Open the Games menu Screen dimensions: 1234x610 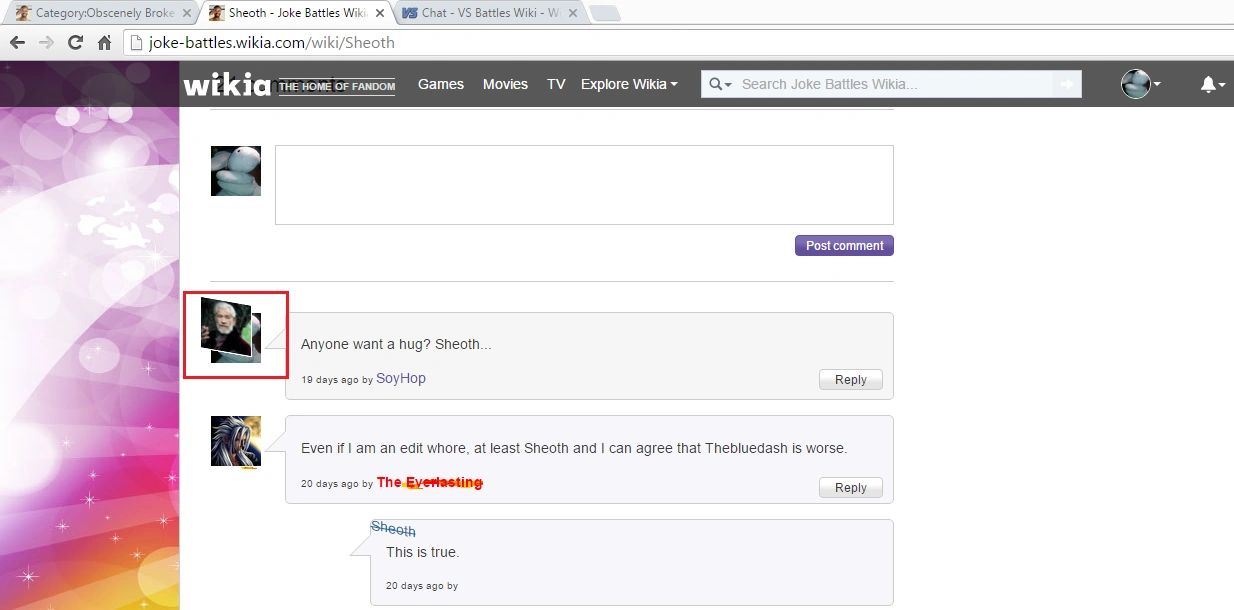pos(441,85)
